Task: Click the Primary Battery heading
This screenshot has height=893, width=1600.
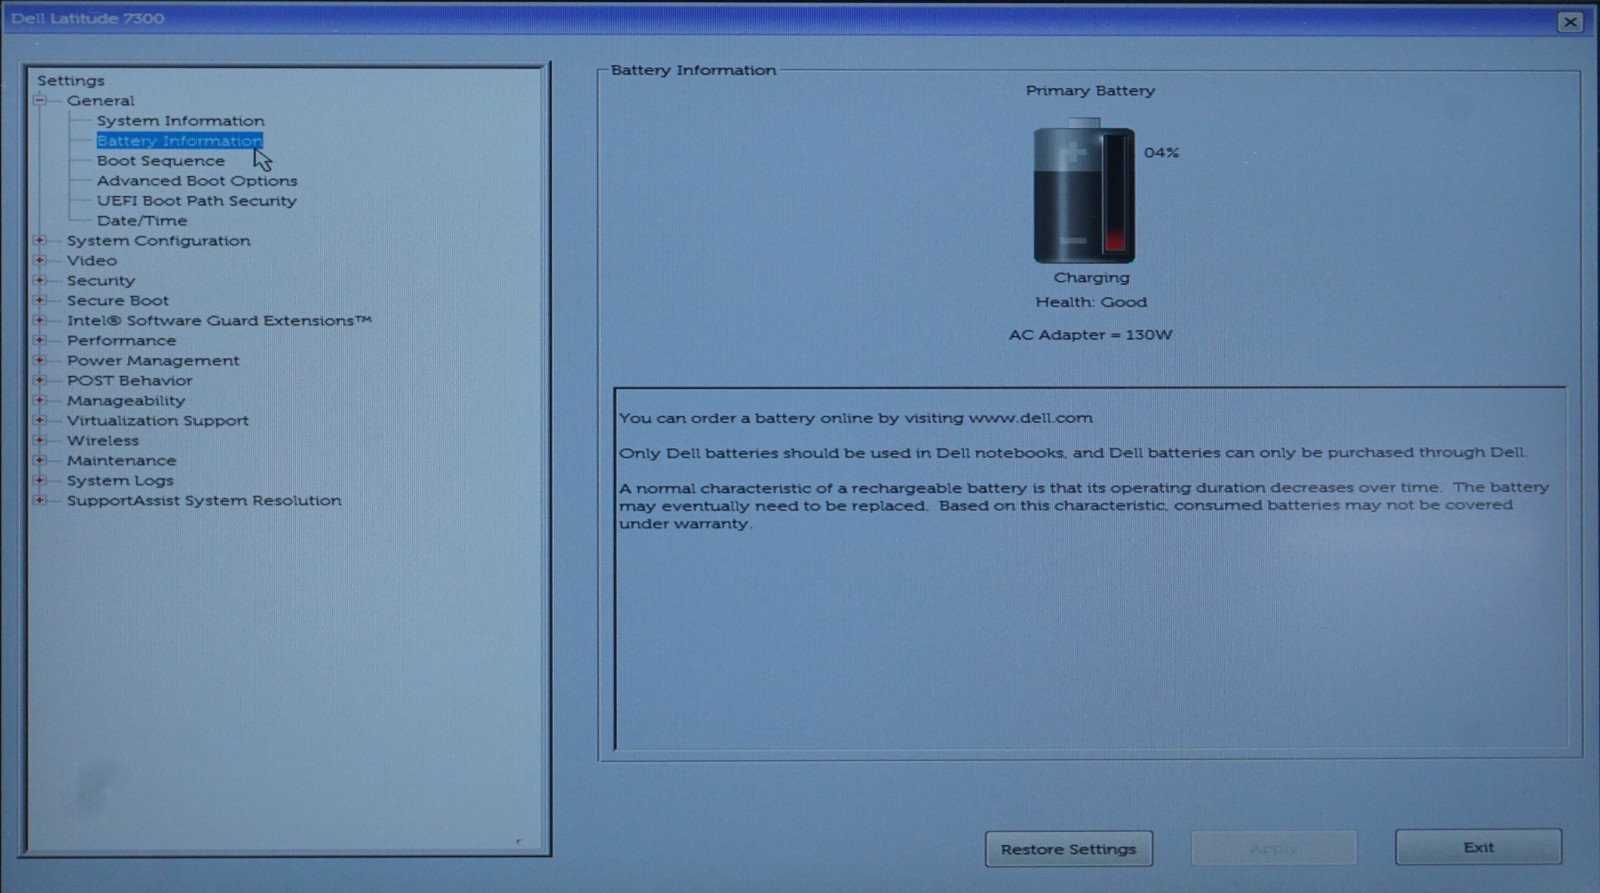Action: pyautogui.click(x=1090, y=91)
